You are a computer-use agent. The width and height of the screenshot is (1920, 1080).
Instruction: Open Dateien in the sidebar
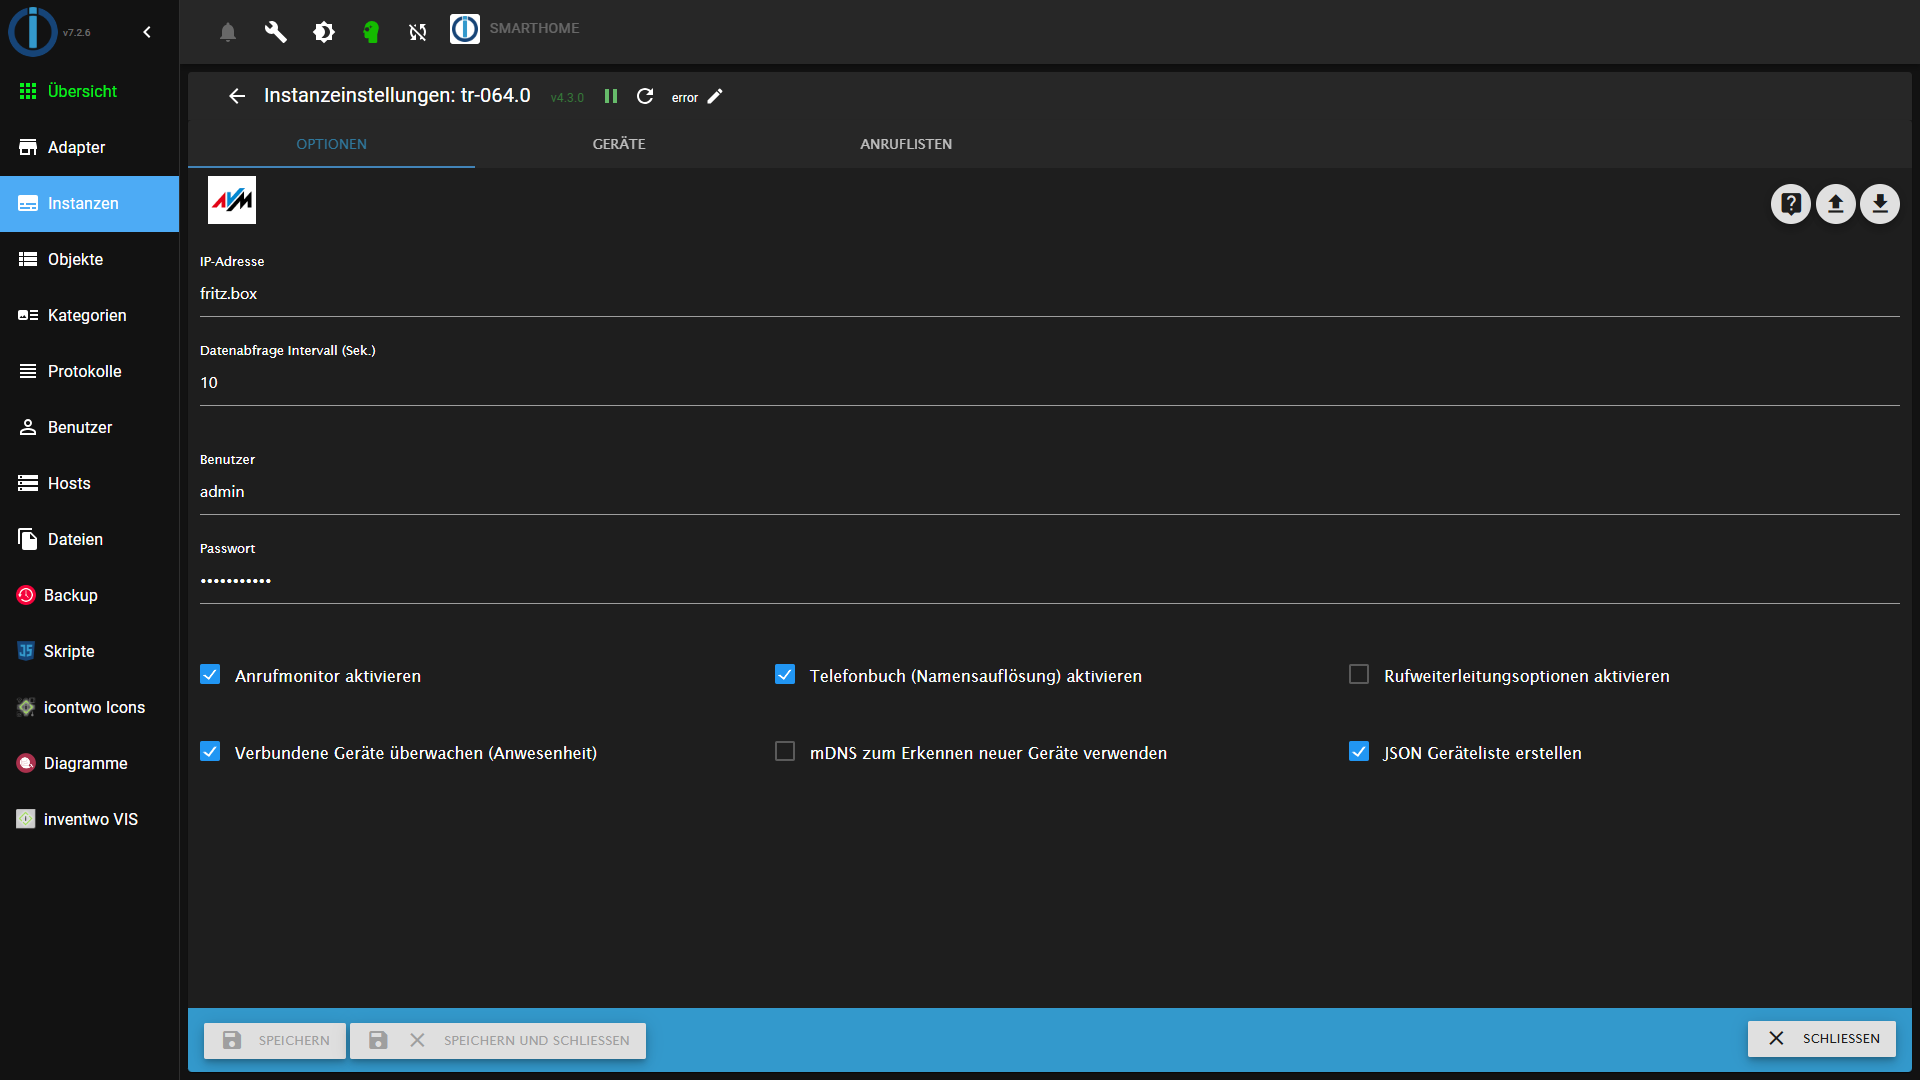coord(89,539)
